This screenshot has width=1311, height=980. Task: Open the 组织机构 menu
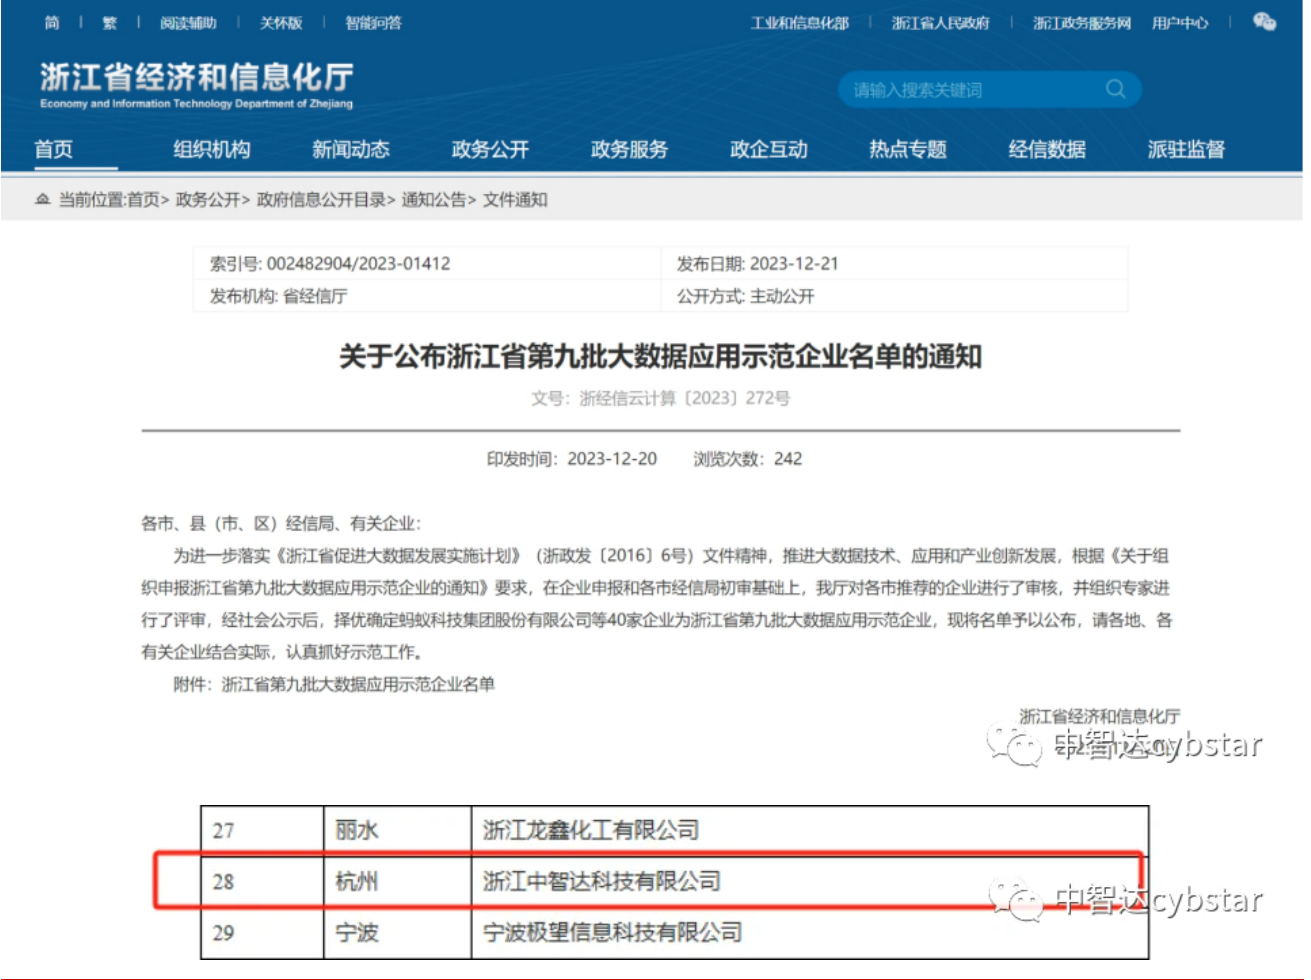(211, 149)
